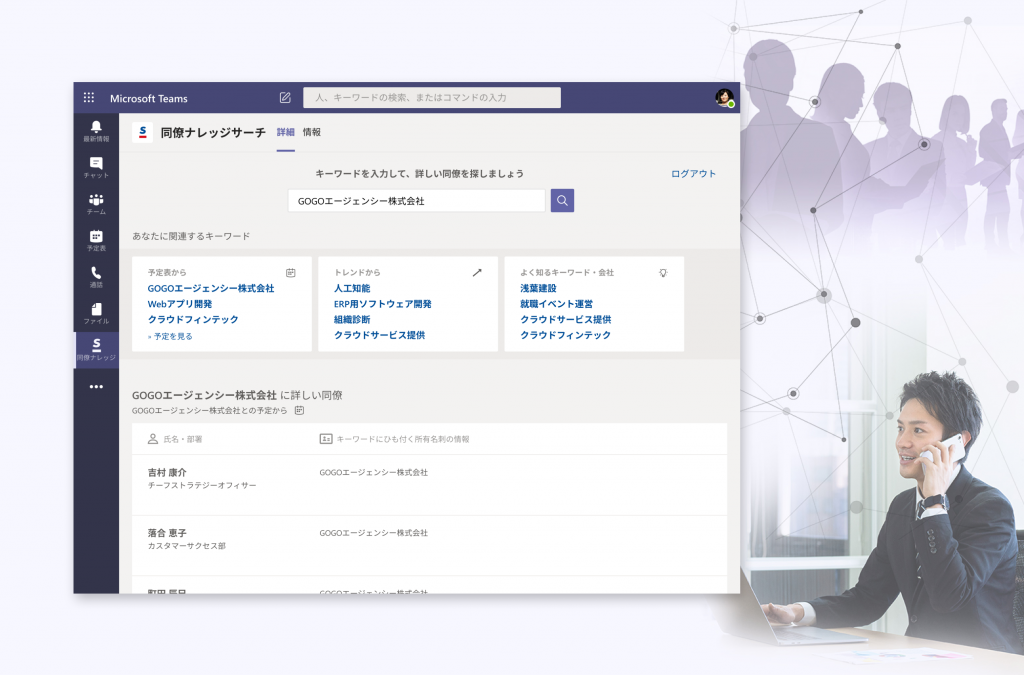Click チーフストラテジーオフィサー title text
Viewport: 1024px width, 675px height.
pyautogui.click(x=202, y=486)
